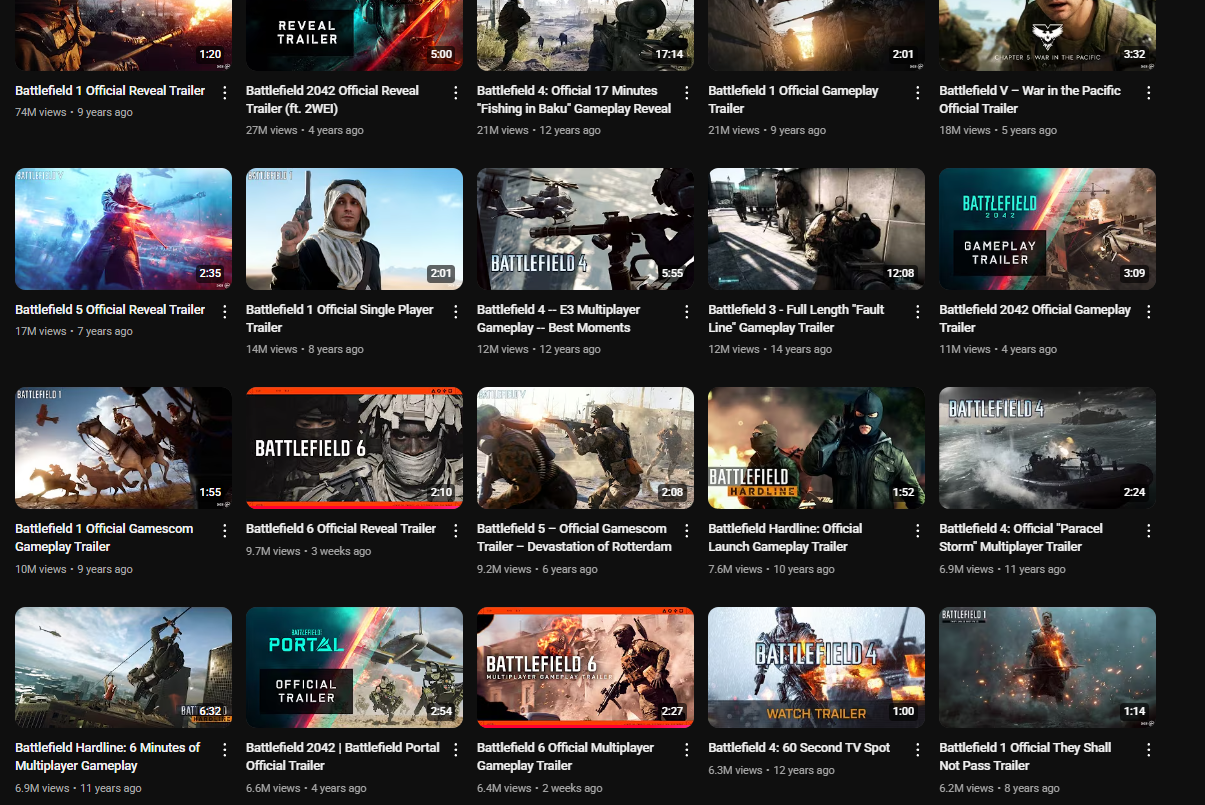Open title Battlefield 4 Fishing in Baku Gameplay Reveal
Image resolution: width=1205 pixels, height=805 pixels.
click(x=574, y=99)
